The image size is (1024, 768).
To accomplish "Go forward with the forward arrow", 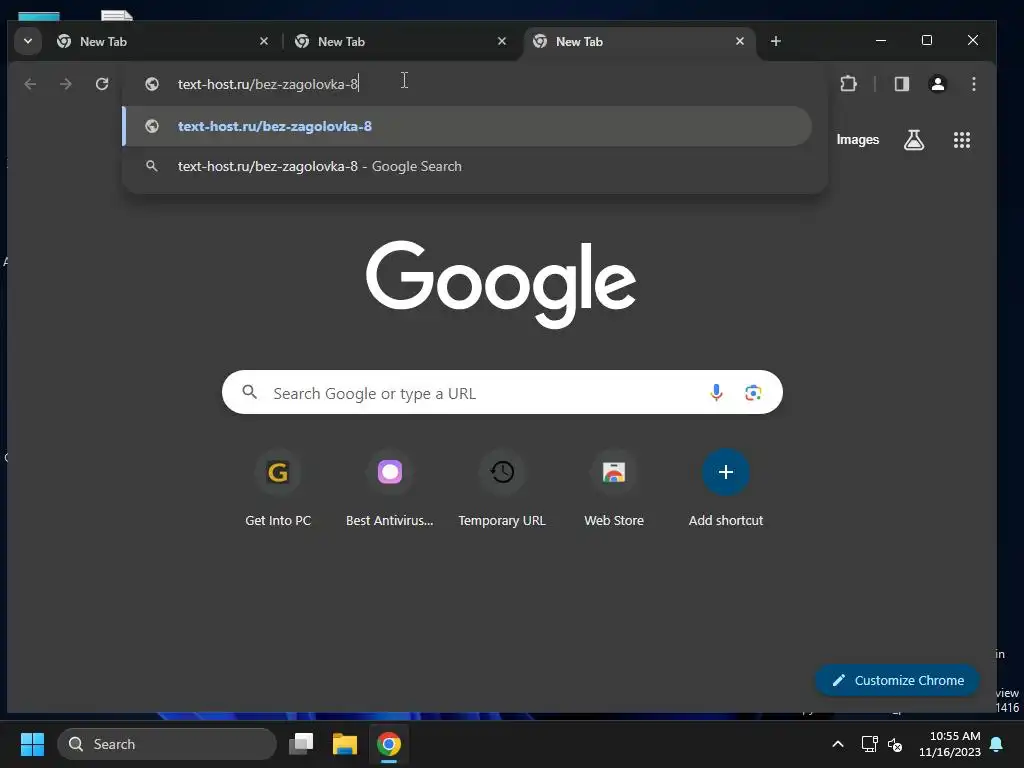I will tap(65, 84).
